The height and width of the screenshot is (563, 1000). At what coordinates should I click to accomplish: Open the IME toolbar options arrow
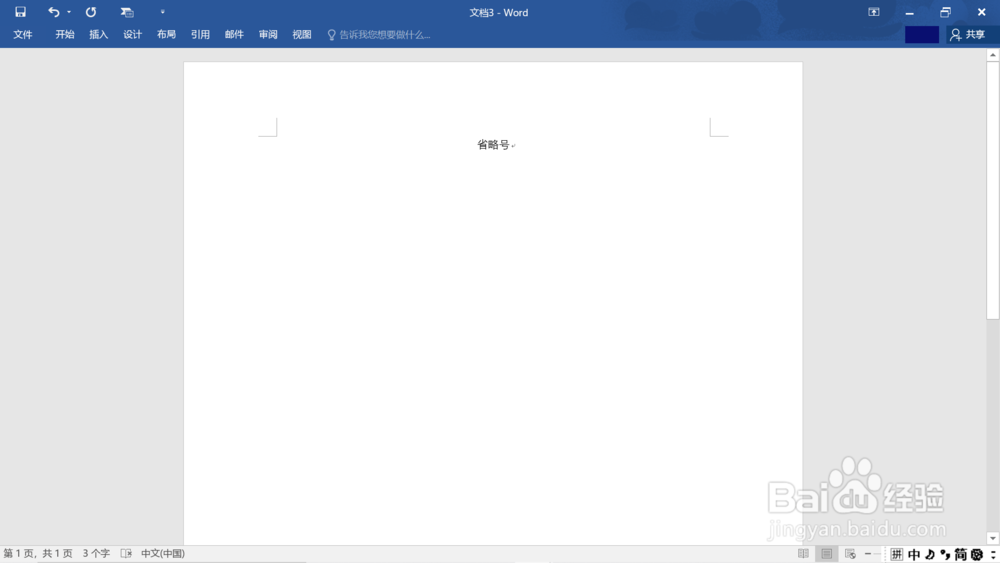tap(994, 555)
